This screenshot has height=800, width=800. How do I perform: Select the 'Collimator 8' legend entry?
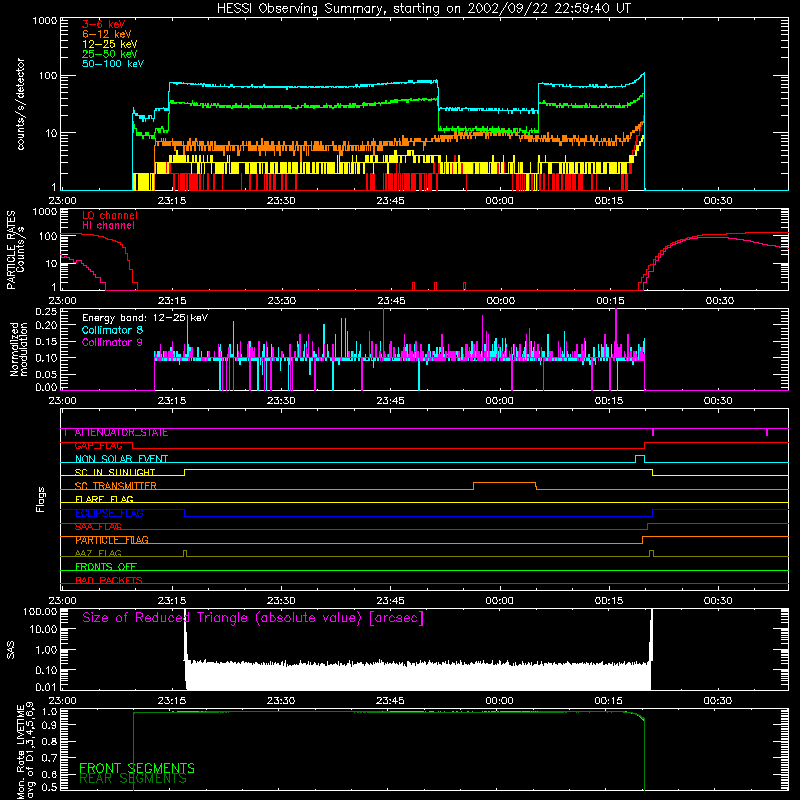point(112,330)
